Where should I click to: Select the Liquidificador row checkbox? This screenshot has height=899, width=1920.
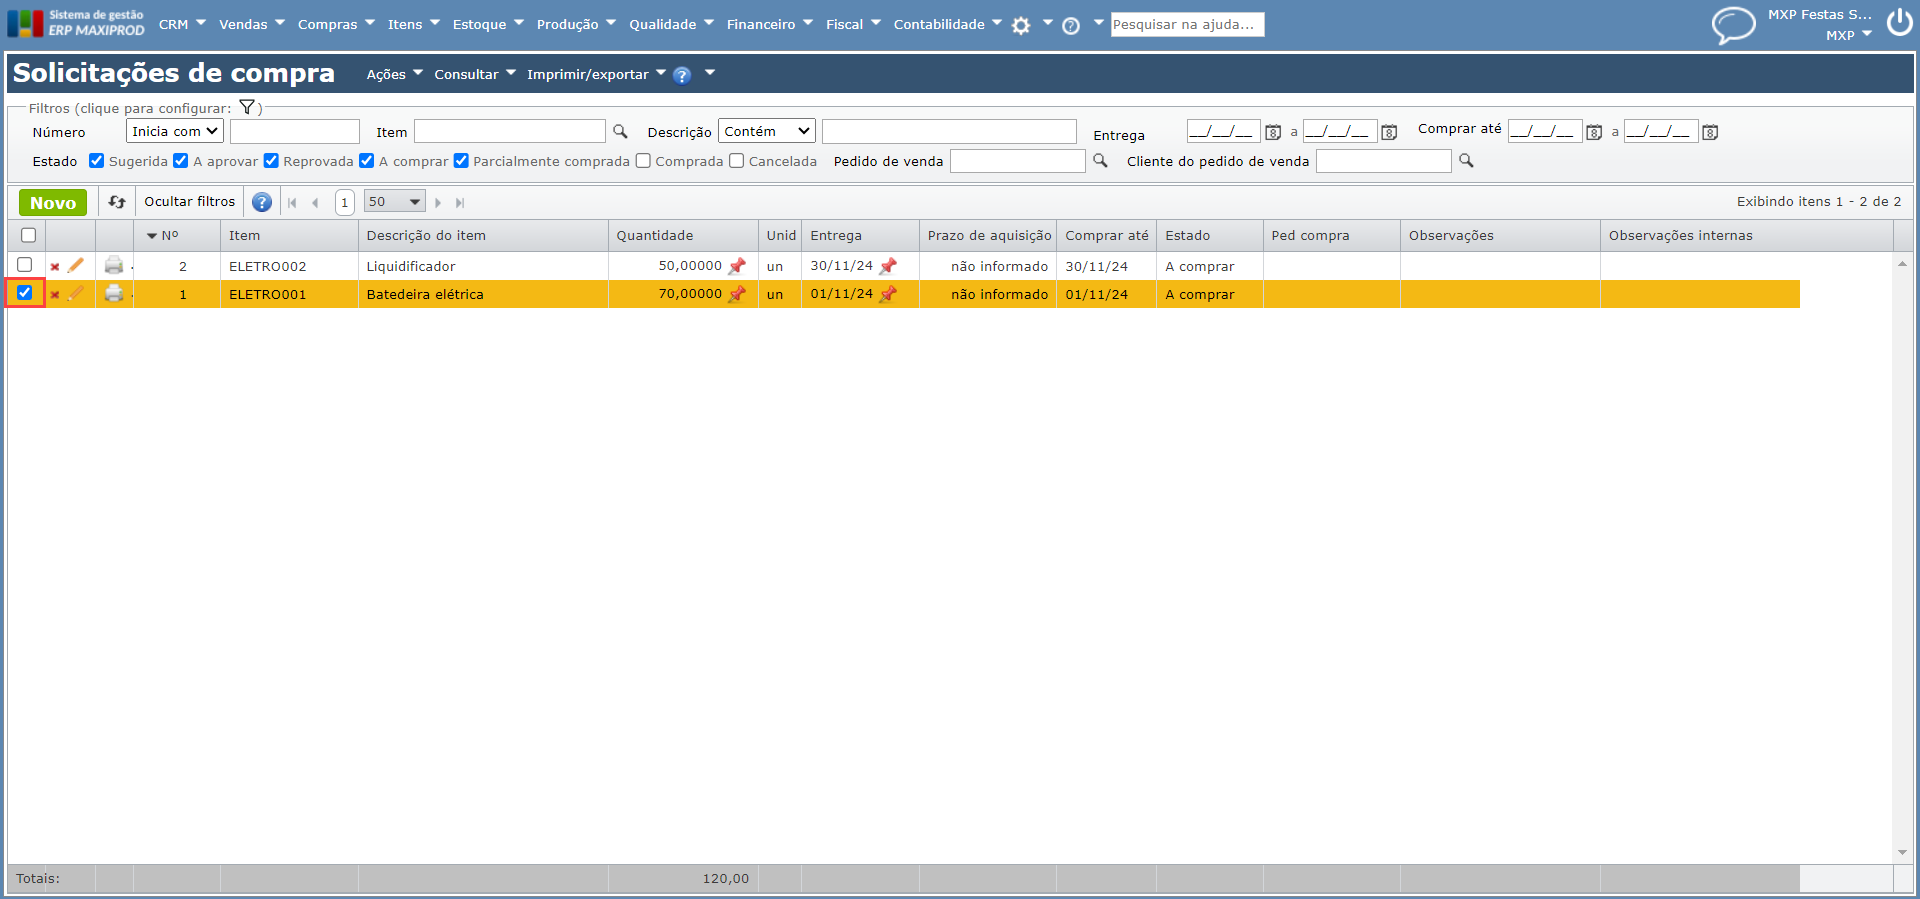point(25,264)
